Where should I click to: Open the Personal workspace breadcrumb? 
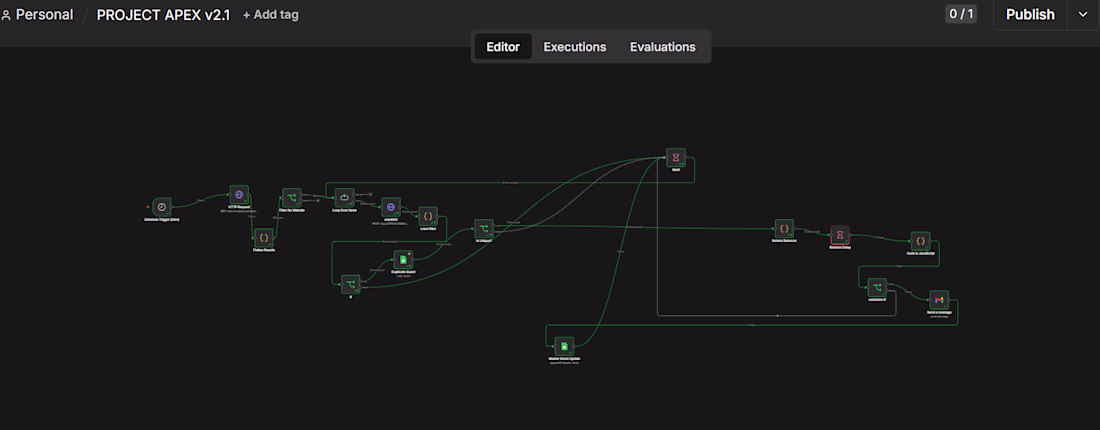44,15
